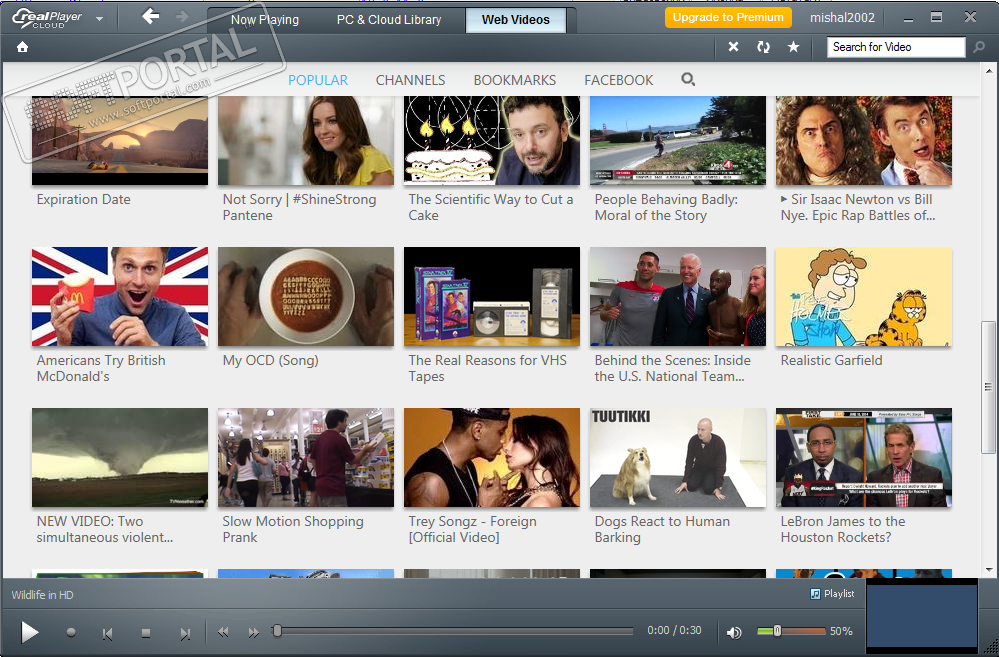The height and width of the screenshot is (657, 999).
Task: Open the Behind the Scenes U.S. National Team thumbnail
Action: pyautogui.click(x=678, y=296)
